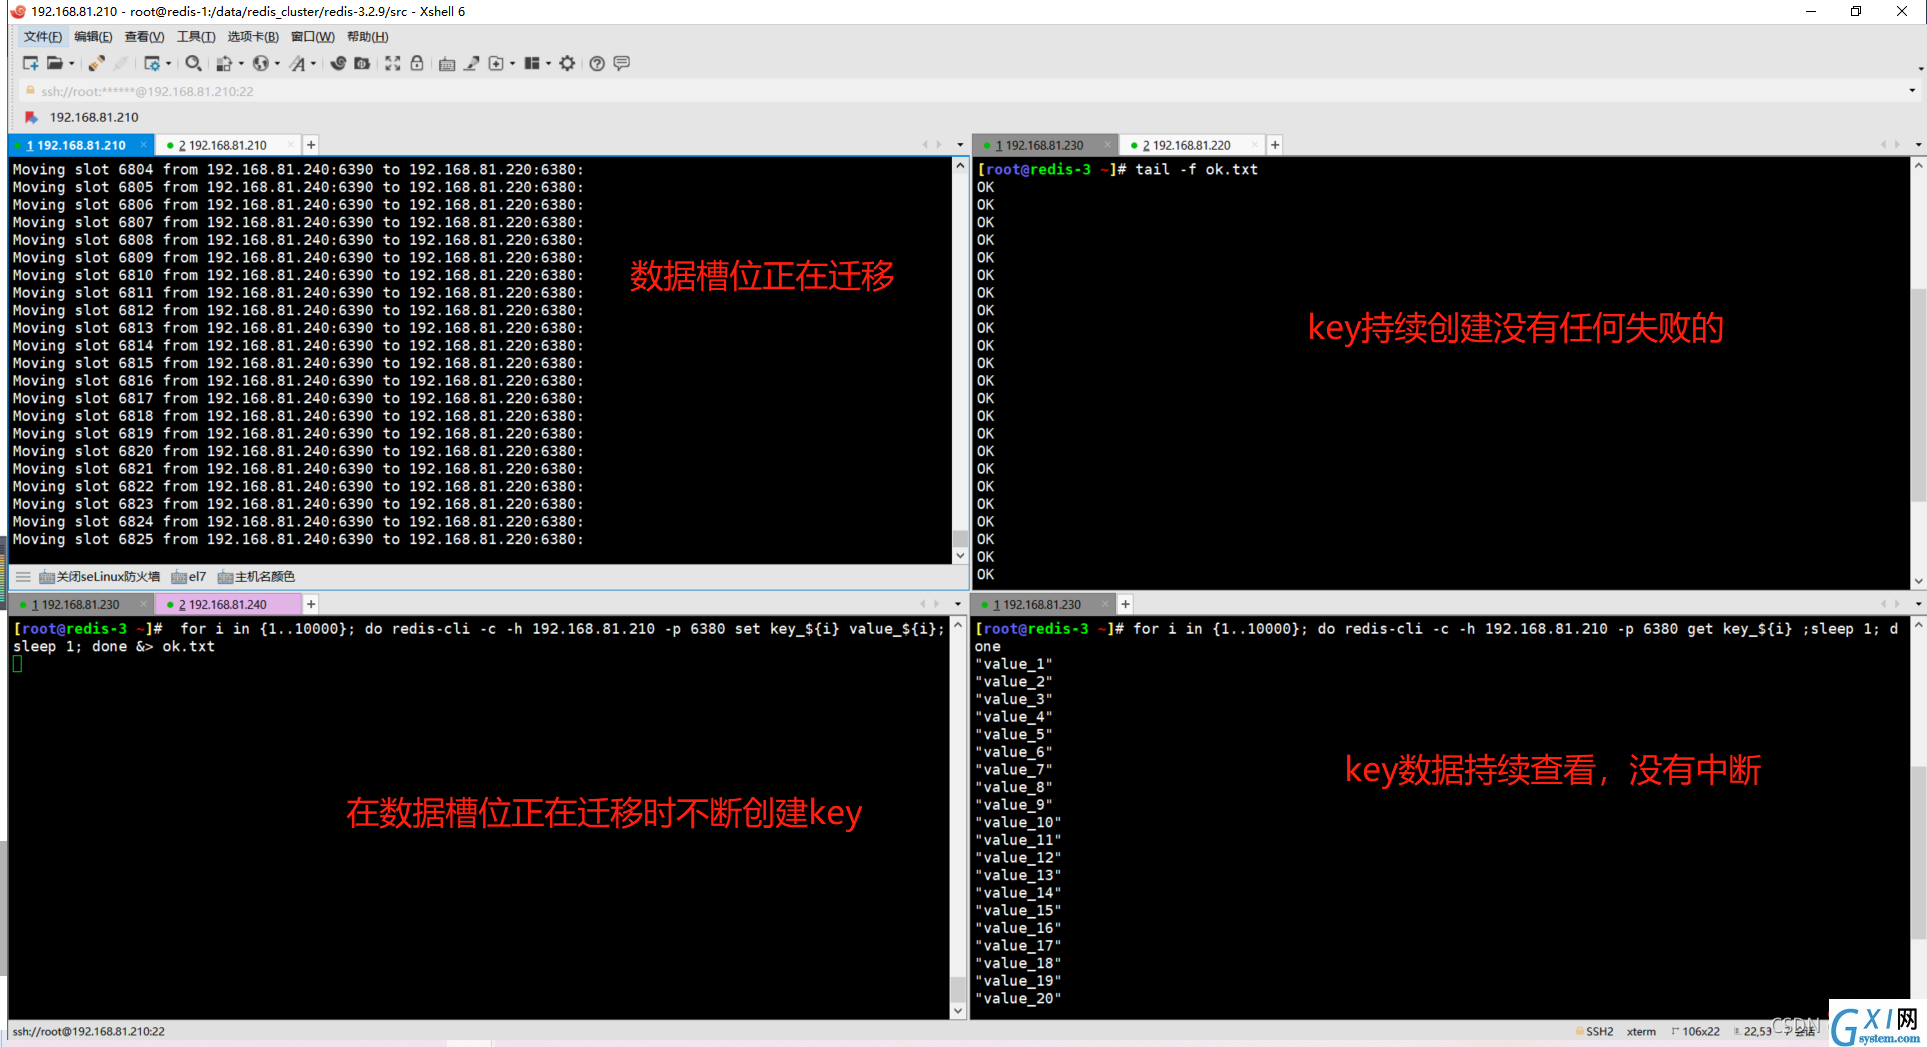Click the quick-command bar hamburger icon
1927x1047 pixels.
23,577
